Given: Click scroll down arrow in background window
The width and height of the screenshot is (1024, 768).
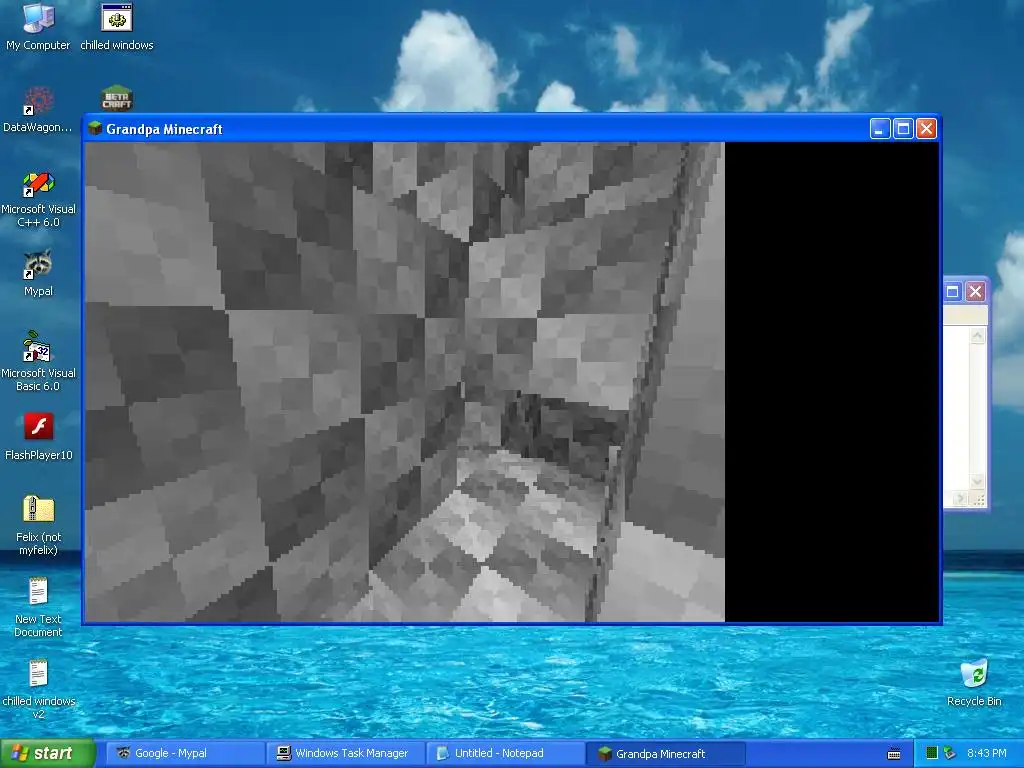Looking at the screenshot, I should (x=978, y=481).
